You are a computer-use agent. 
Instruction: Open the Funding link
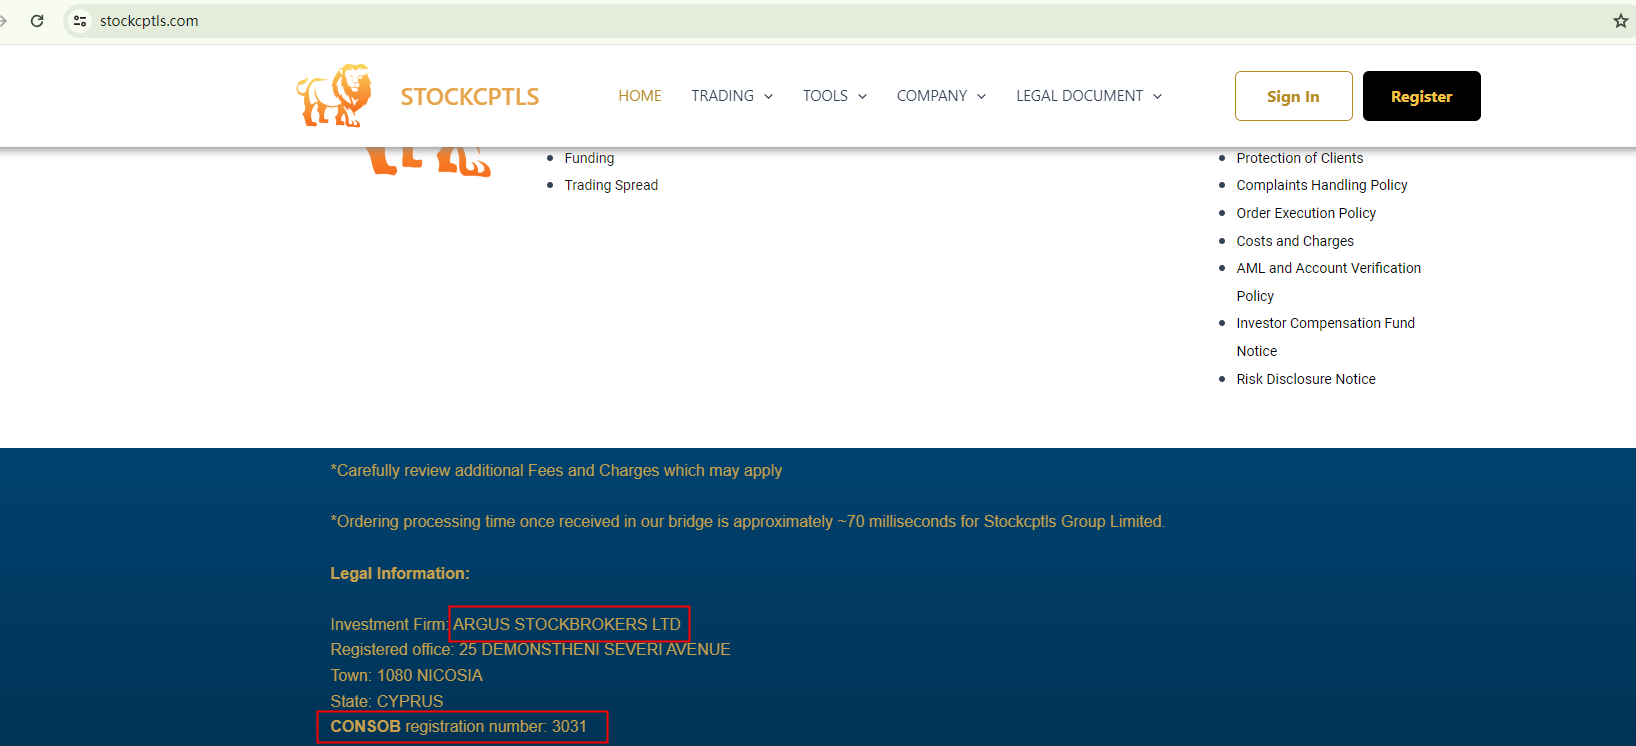589,158
